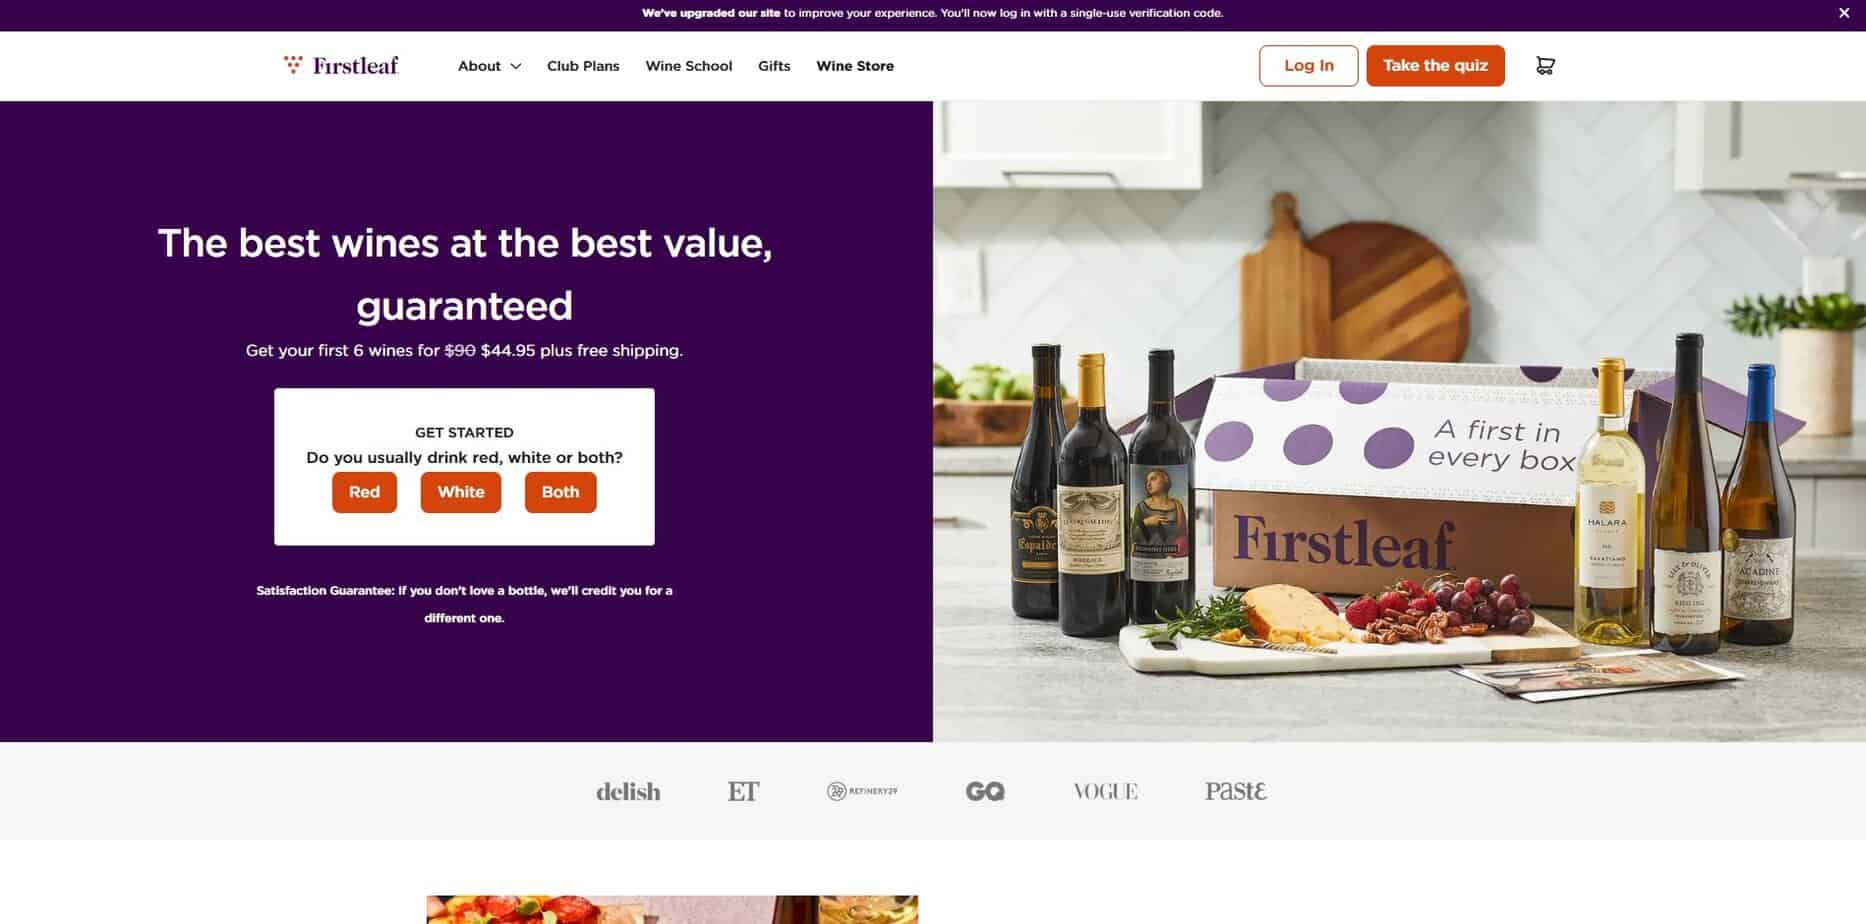The height and width of the screenshot is (924, 1866).
Task: Click the Firstleaf logo
Action: coord(341,66)
